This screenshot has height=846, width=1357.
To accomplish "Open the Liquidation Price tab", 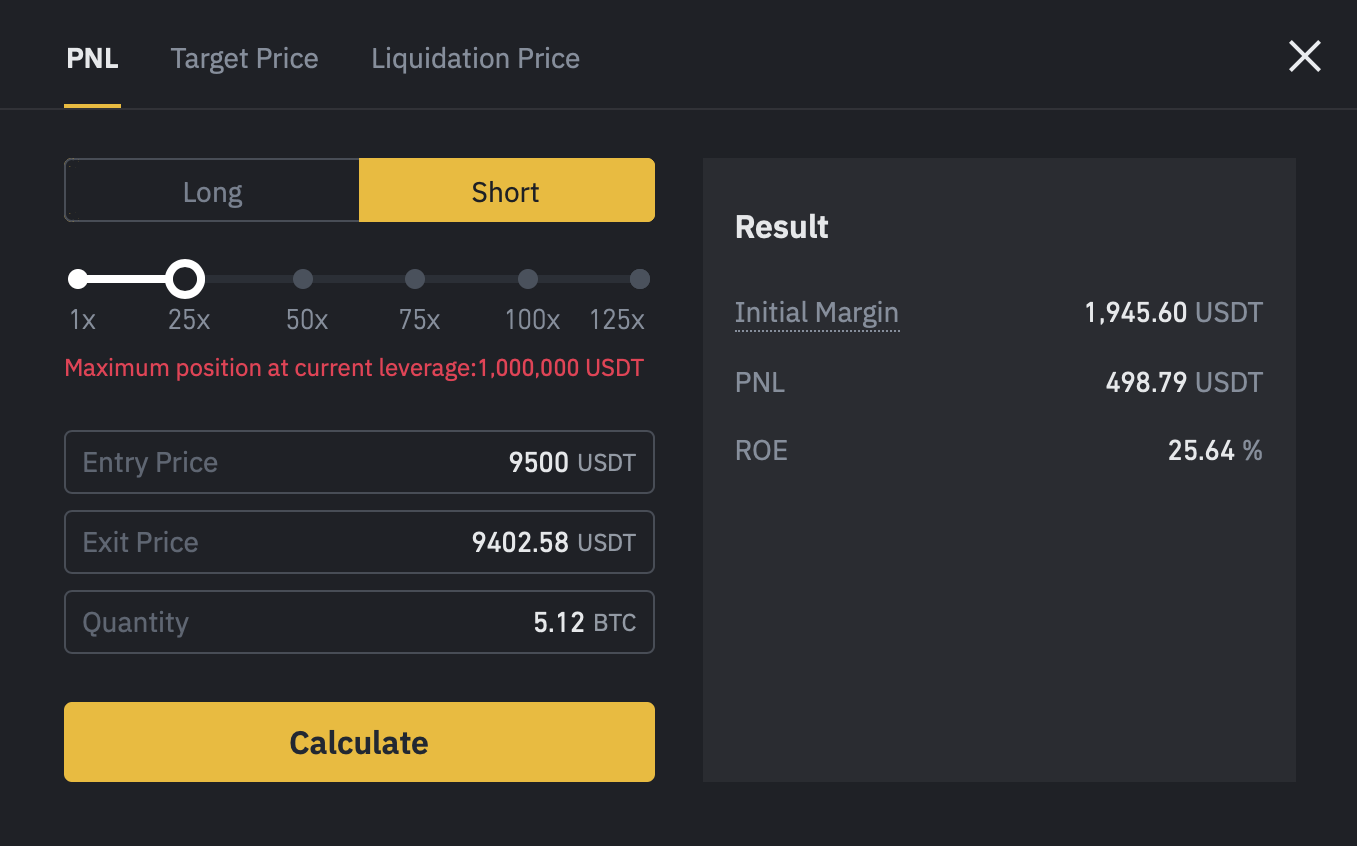I will 475,59.
